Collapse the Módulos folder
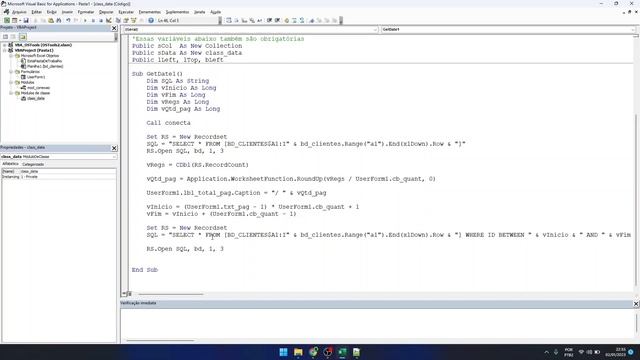 point(11,82)
